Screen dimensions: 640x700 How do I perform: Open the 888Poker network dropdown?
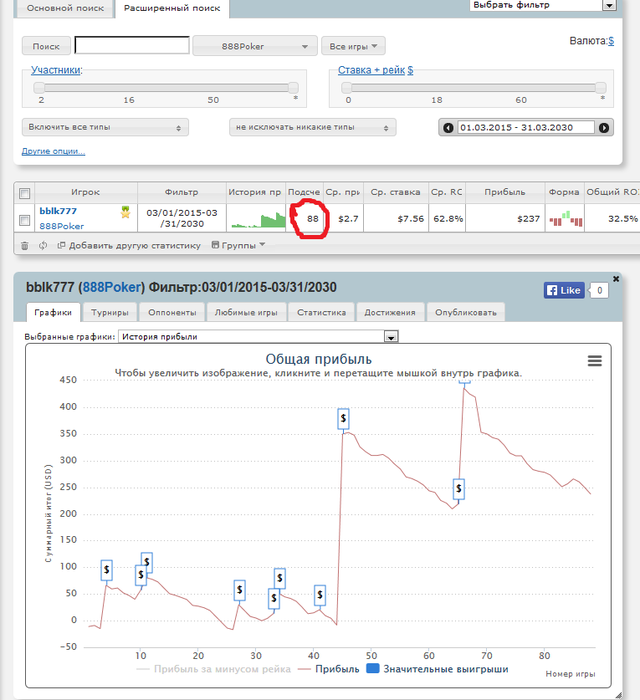(255, 46)
